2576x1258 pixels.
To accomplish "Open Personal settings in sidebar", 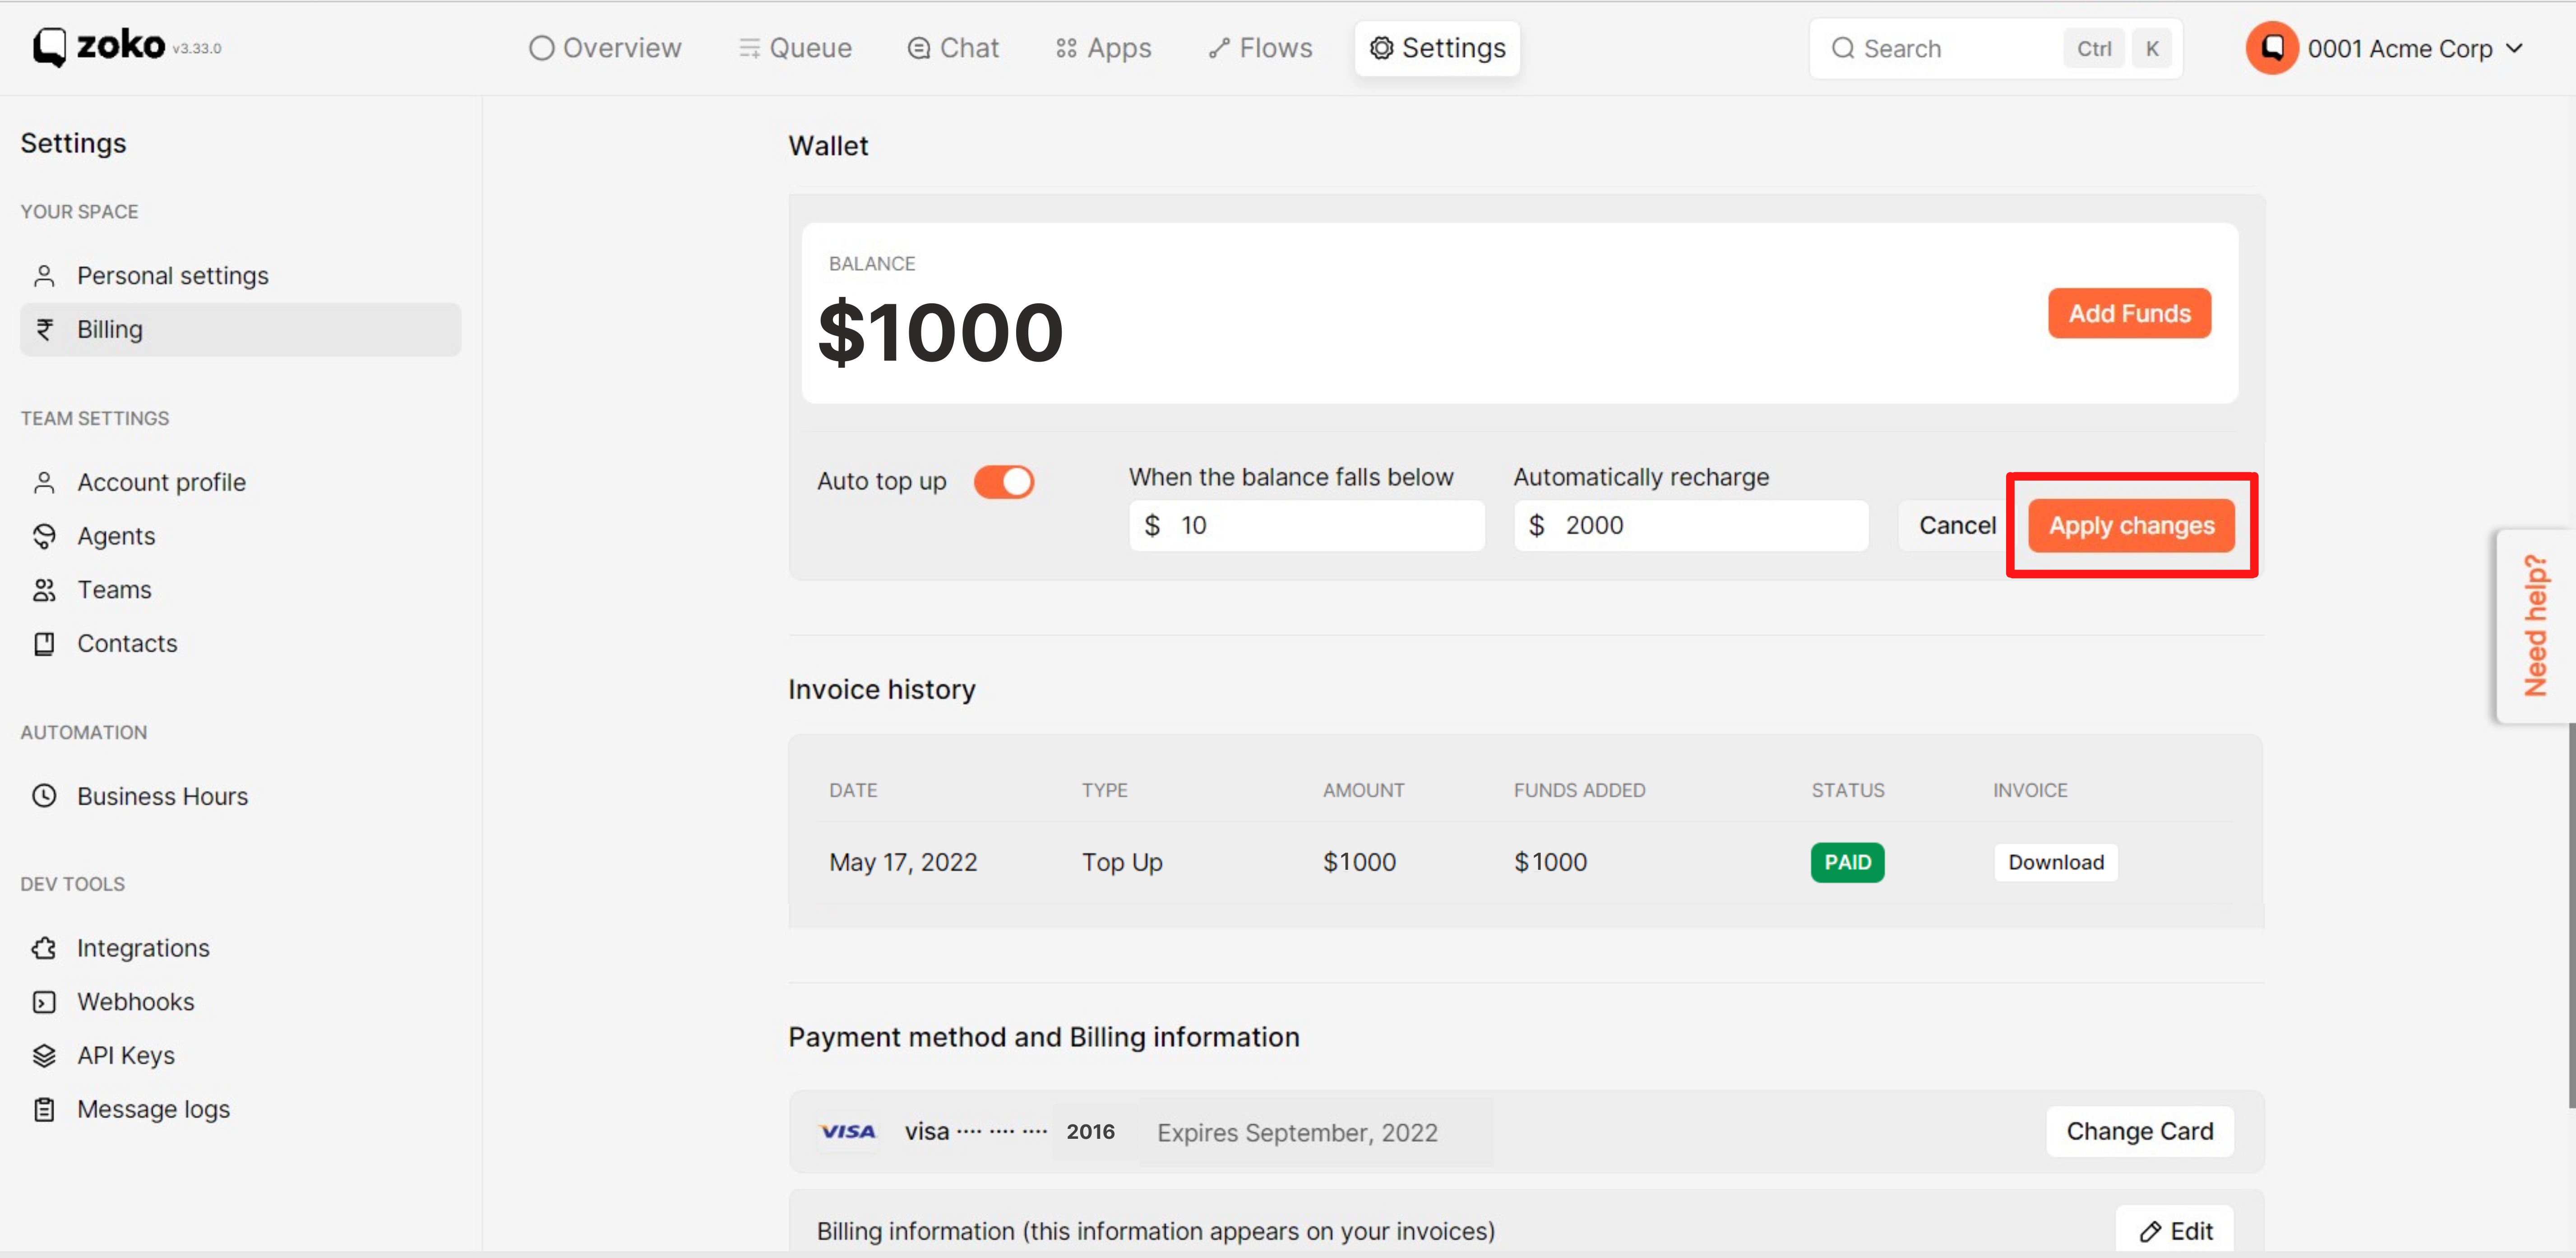I will (240, 276).
